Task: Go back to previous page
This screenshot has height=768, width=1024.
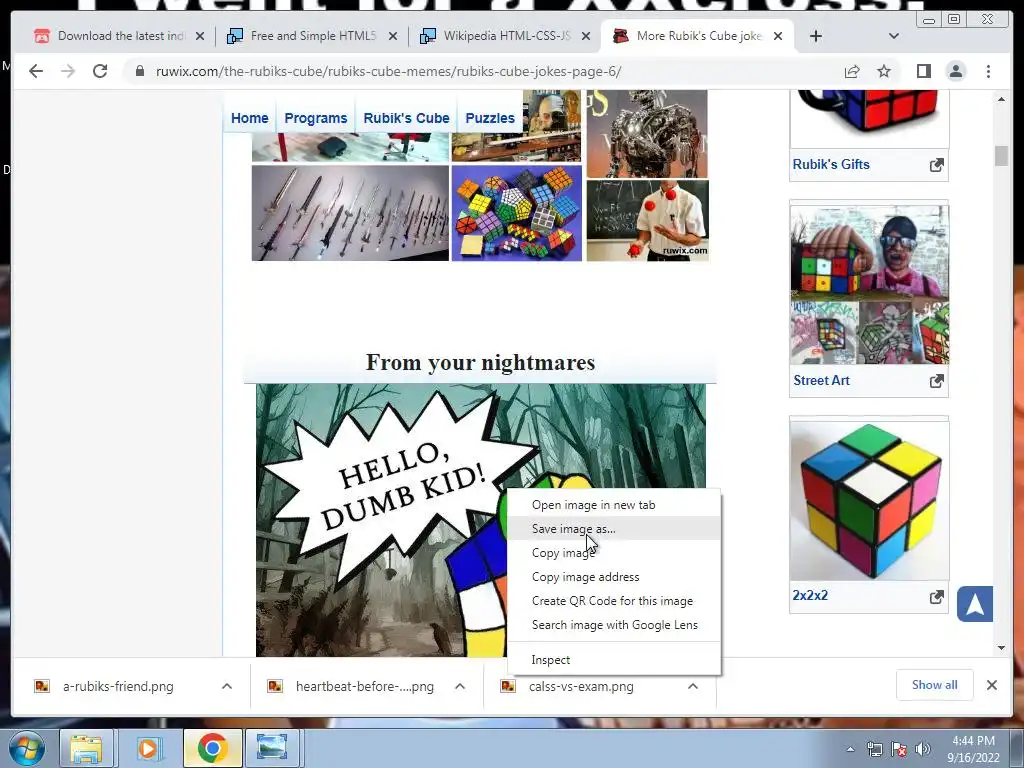Action: tap(36, 71)
